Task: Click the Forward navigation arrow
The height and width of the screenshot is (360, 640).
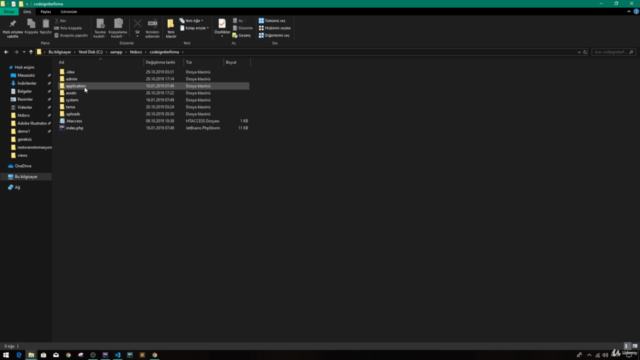Action: (x=16, y=52)
